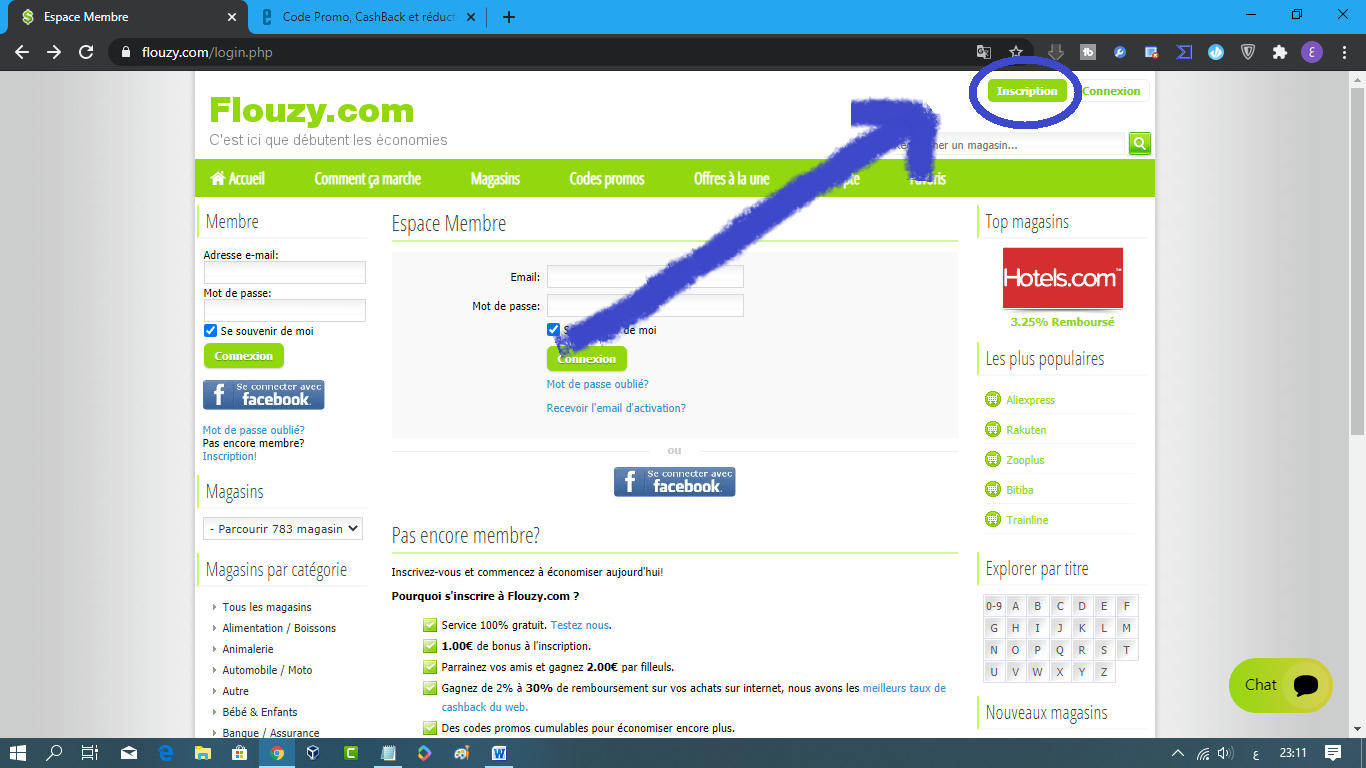Open the blue wrench extension
This screenshot has width=1366, height=768.
coord(1120,52)
